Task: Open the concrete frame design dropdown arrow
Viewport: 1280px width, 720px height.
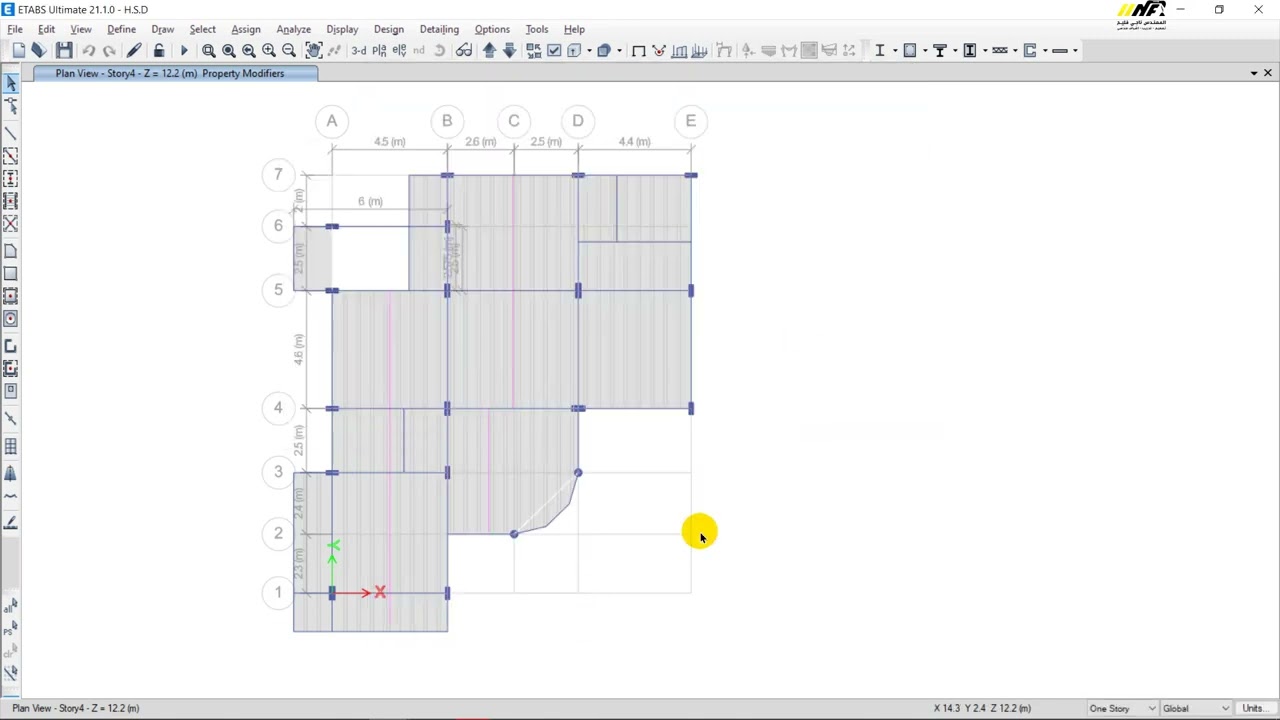Action: [925, 50]
